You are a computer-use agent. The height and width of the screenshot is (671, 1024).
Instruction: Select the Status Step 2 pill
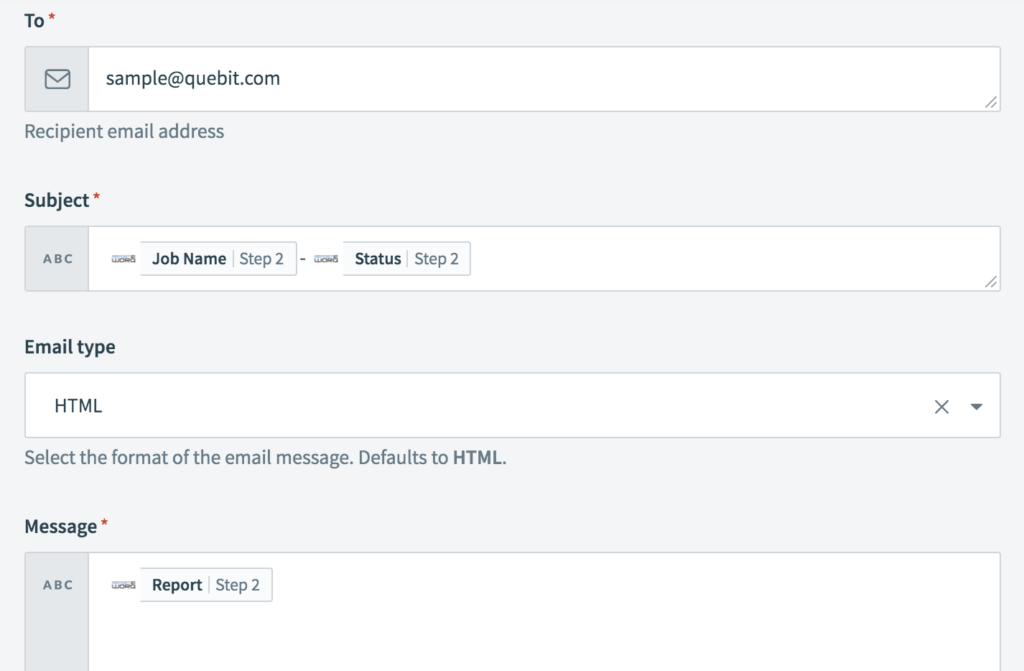click(x=406, y=259)
